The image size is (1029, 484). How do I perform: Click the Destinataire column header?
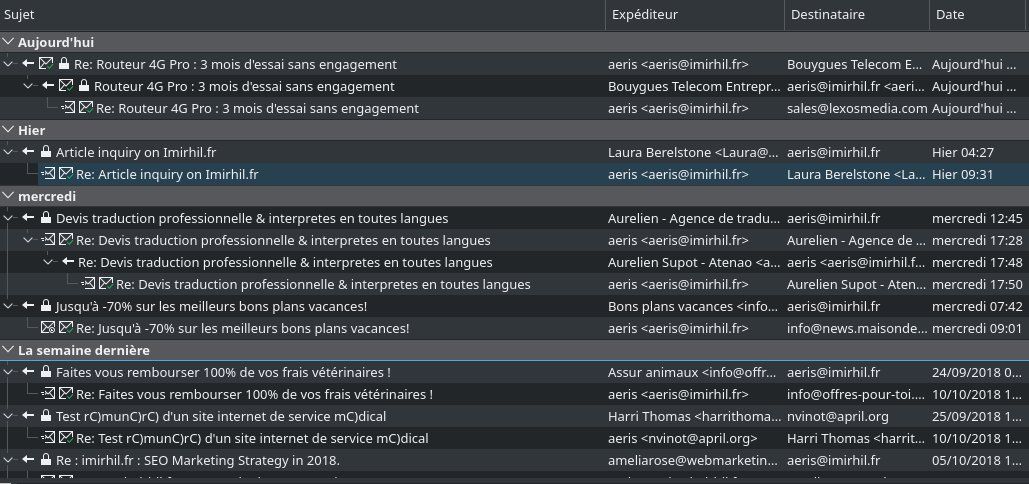coord(855,15)
